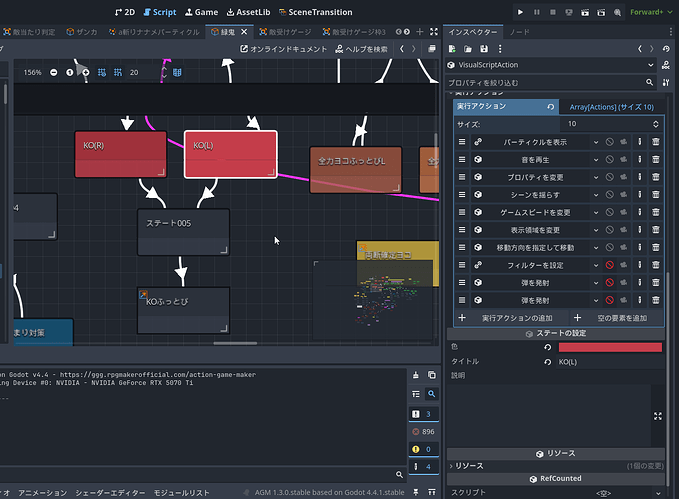Screen dimensions: 679x499
Task: Switch to the ノード tab
Action: pos(519,32)
